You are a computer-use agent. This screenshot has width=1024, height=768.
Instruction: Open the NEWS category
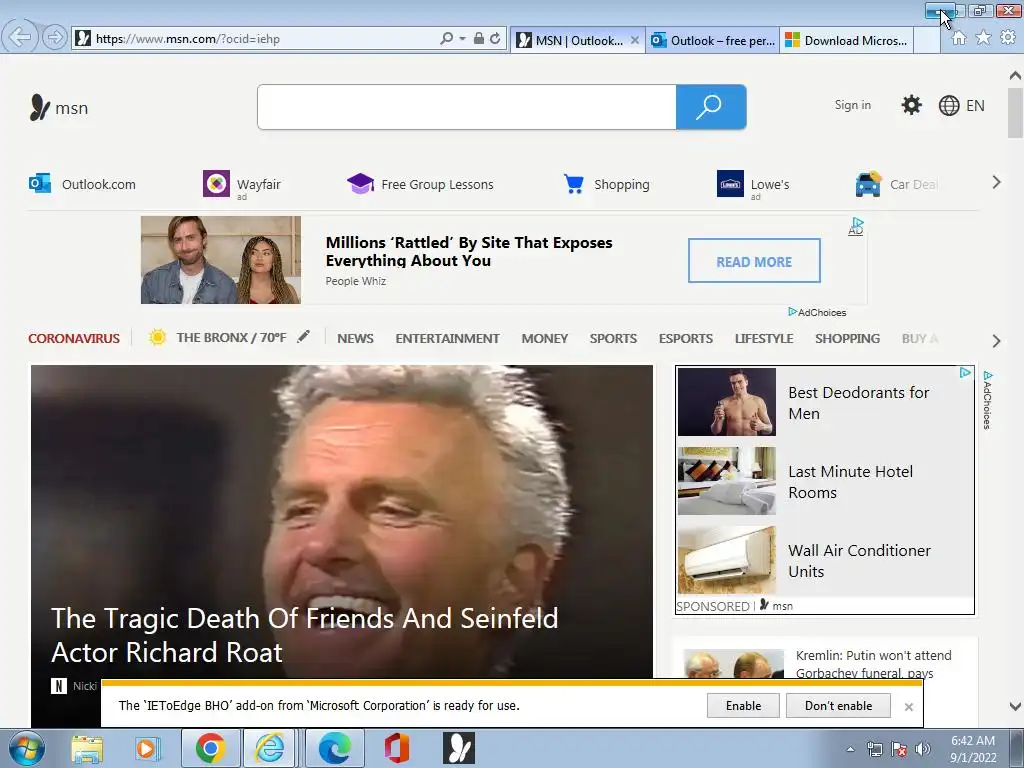pos(355,338)
